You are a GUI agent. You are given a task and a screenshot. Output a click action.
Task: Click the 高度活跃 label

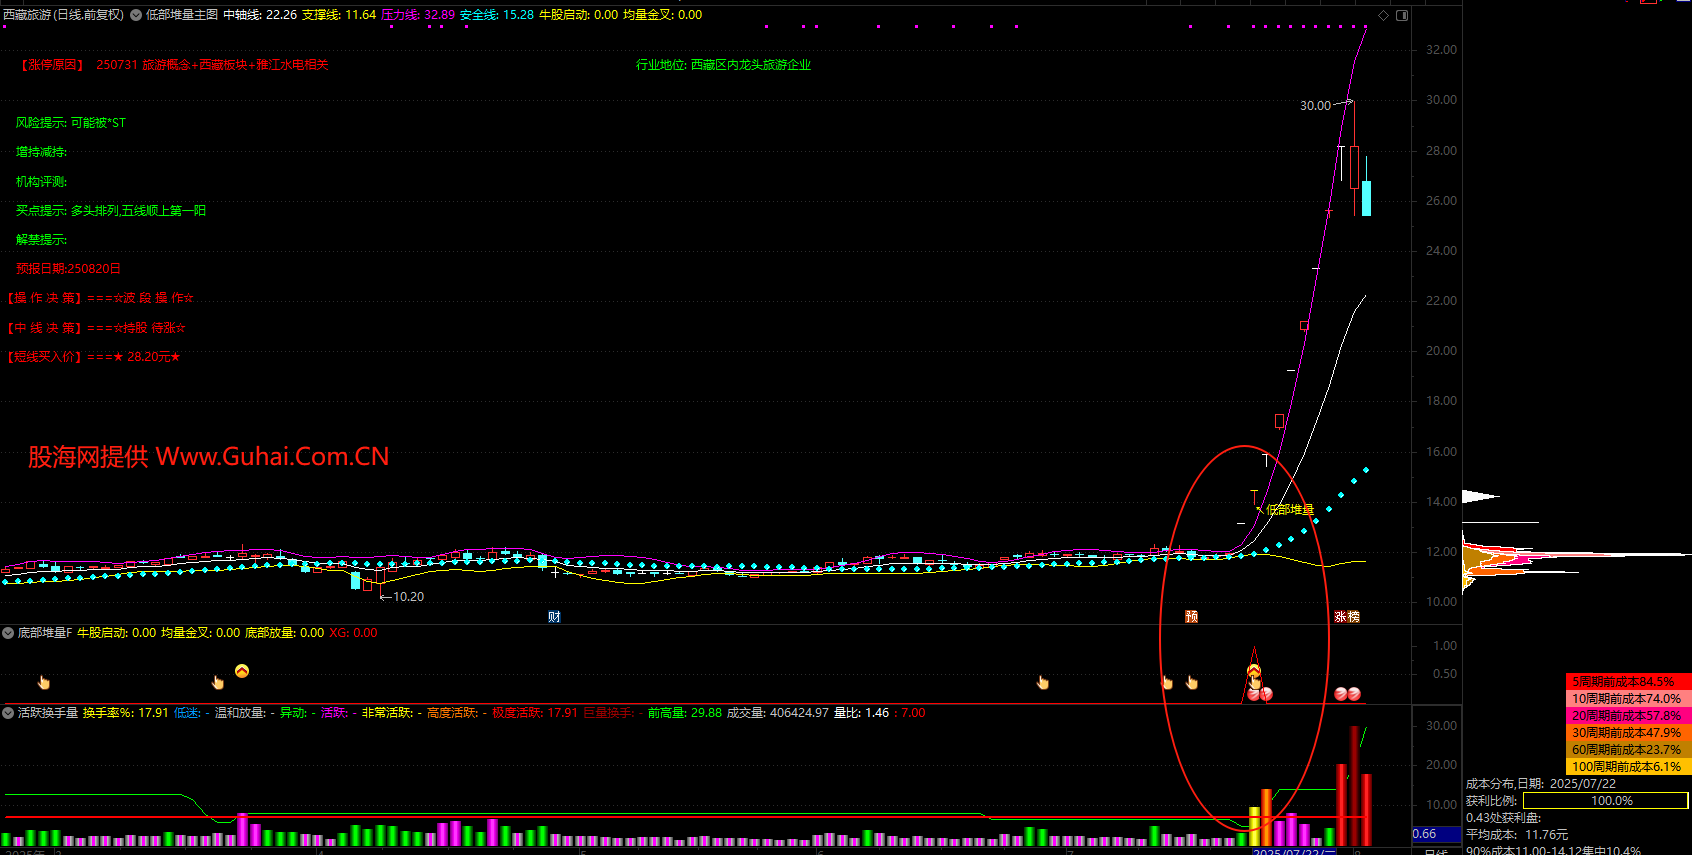(452, 713)
